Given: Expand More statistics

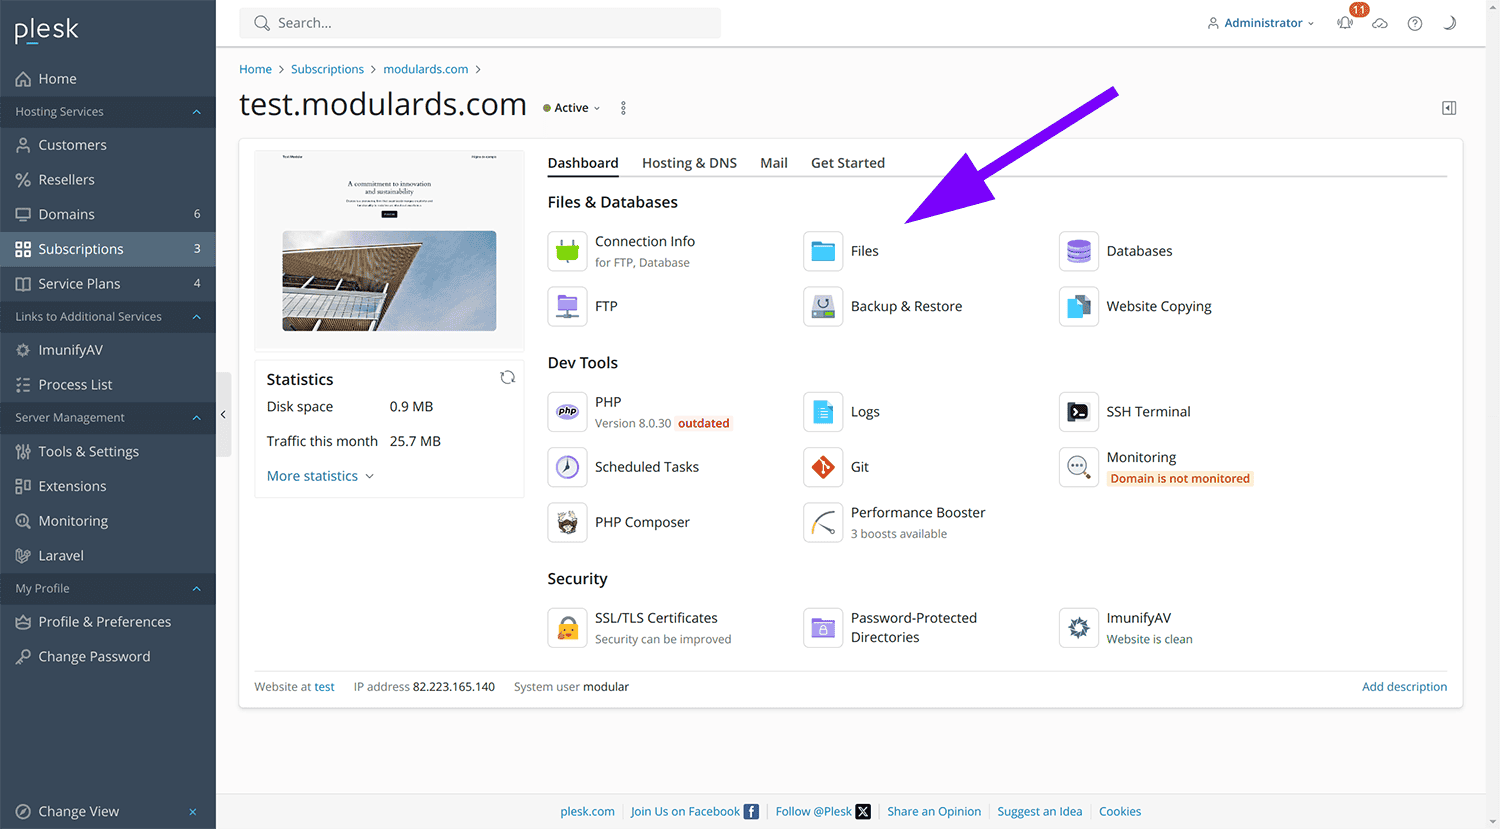Looking at the screenshot, I should pos(320,476).
